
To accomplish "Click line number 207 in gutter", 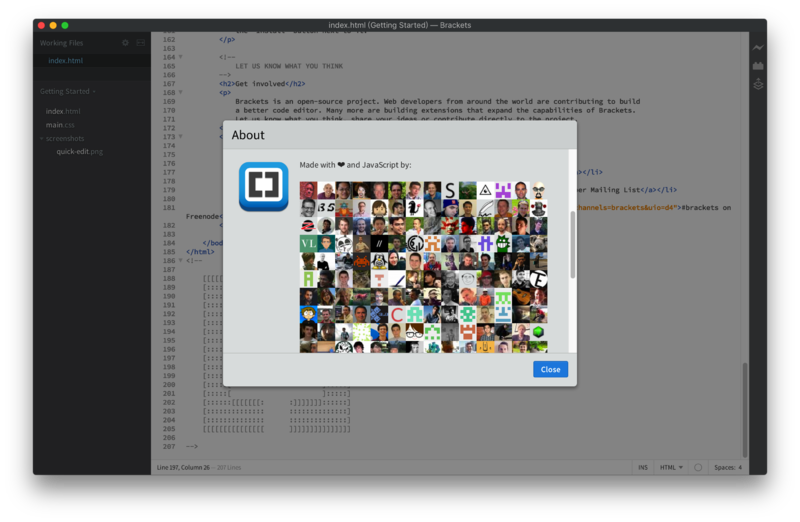I will [x=169, y=446].
